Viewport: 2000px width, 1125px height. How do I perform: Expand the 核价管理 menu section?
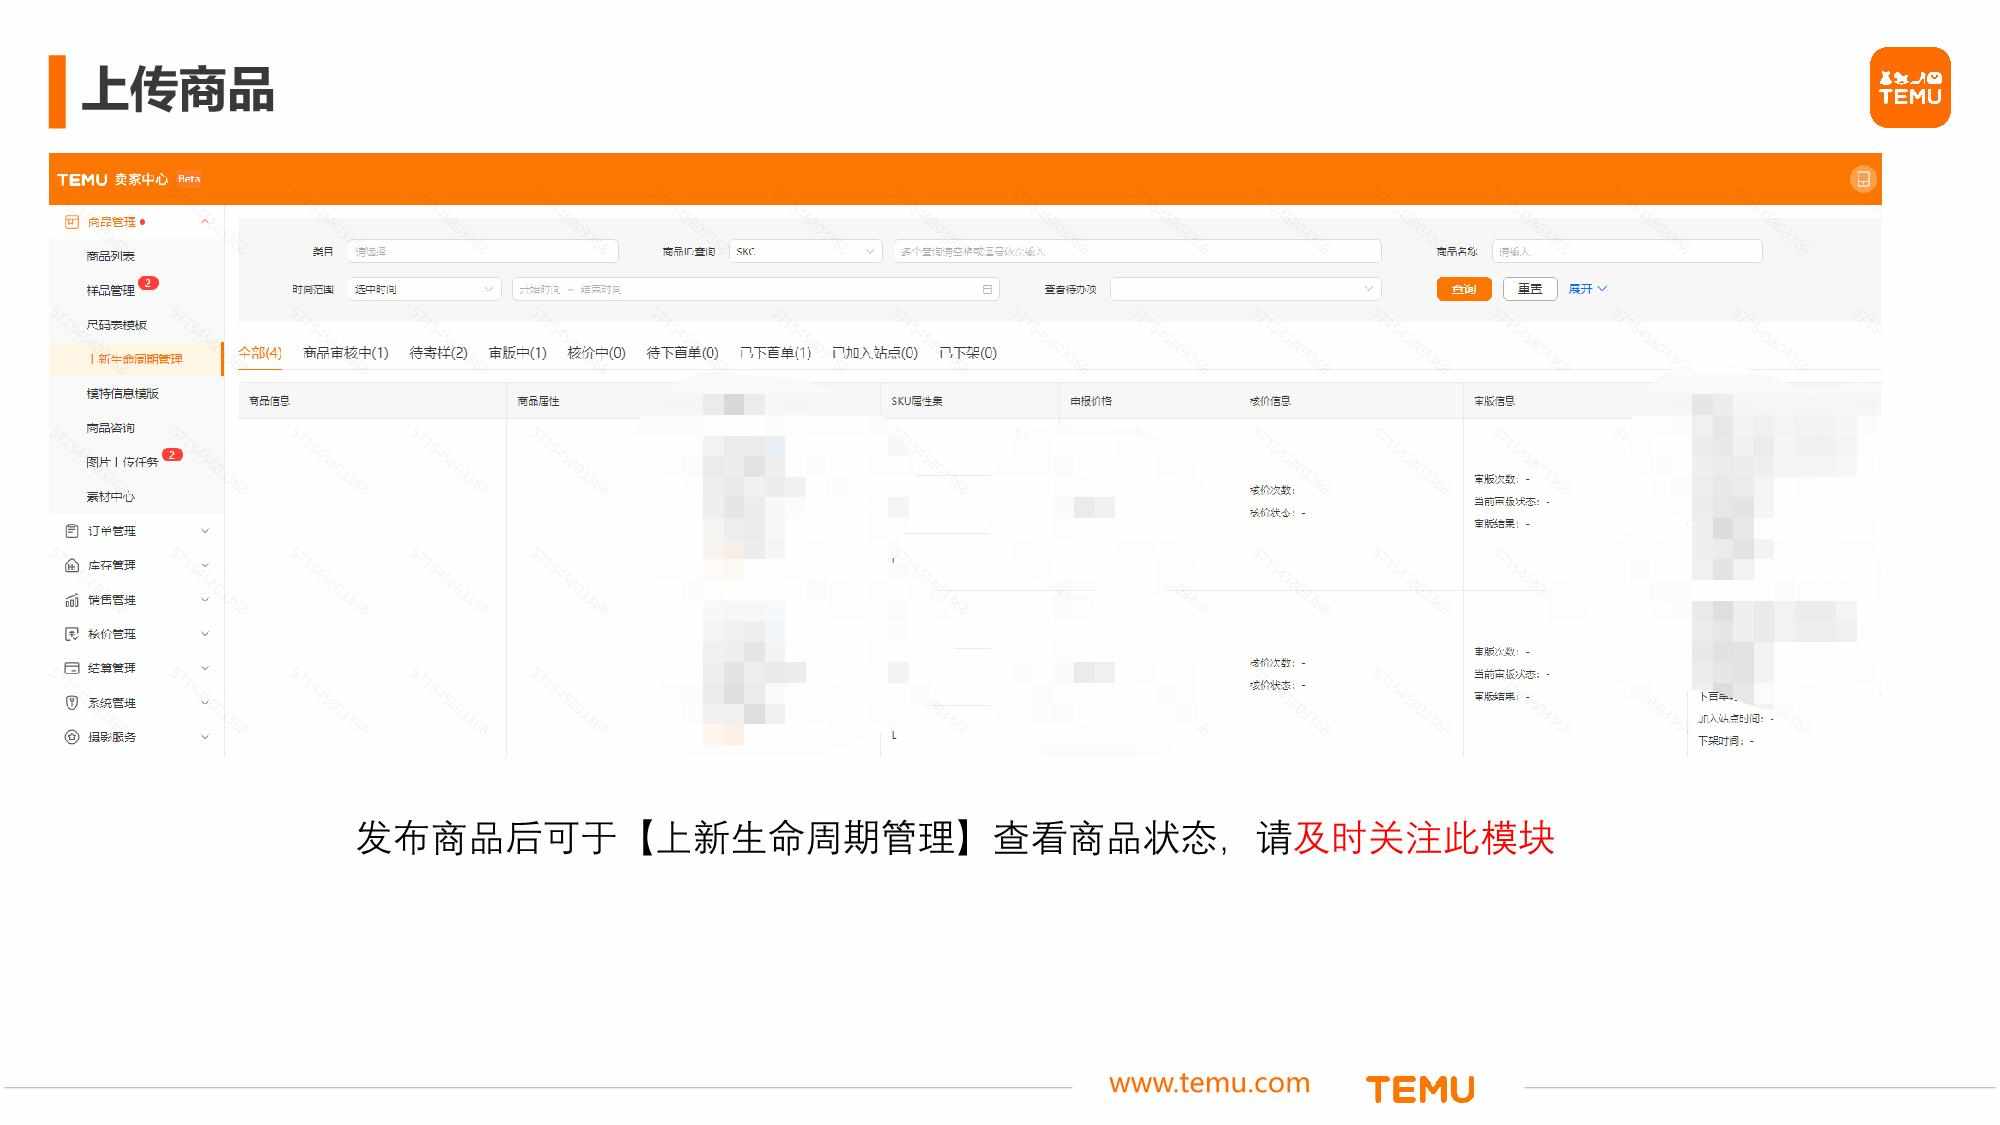(x=205, y=634)
